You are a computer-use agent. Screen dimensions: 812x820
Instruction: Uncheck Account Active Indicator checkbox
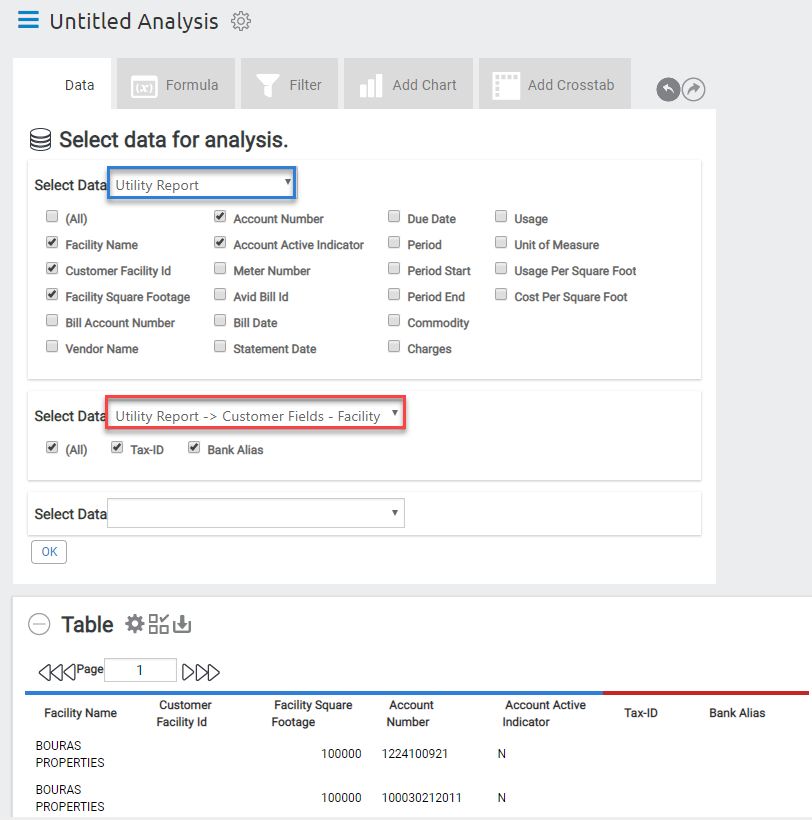(x=220, y=242)
